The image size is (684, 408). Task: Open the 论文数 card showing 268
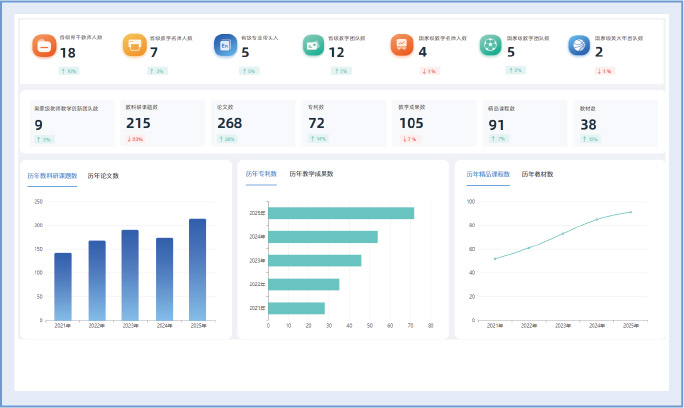[x=252, y=122]
